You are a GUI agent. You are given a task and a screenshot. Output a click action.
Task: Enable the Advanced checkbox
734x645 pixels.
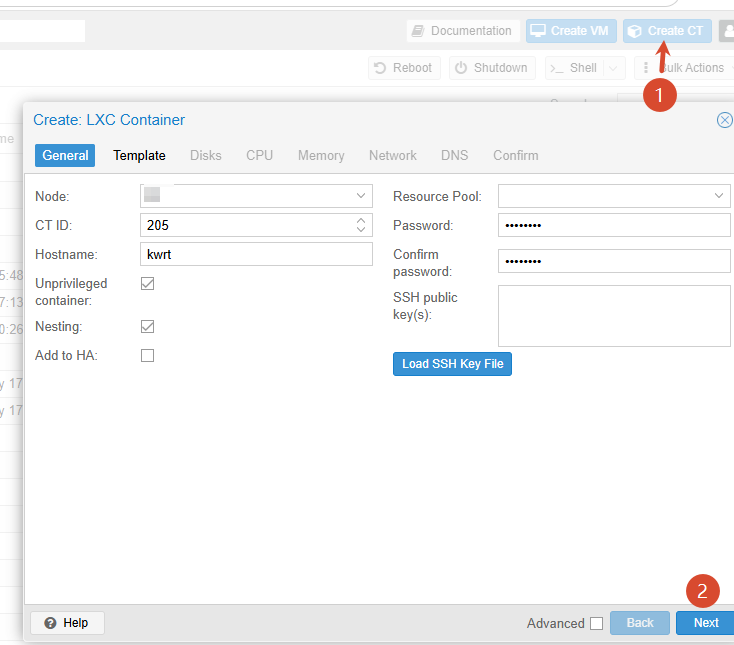(596, 623)
